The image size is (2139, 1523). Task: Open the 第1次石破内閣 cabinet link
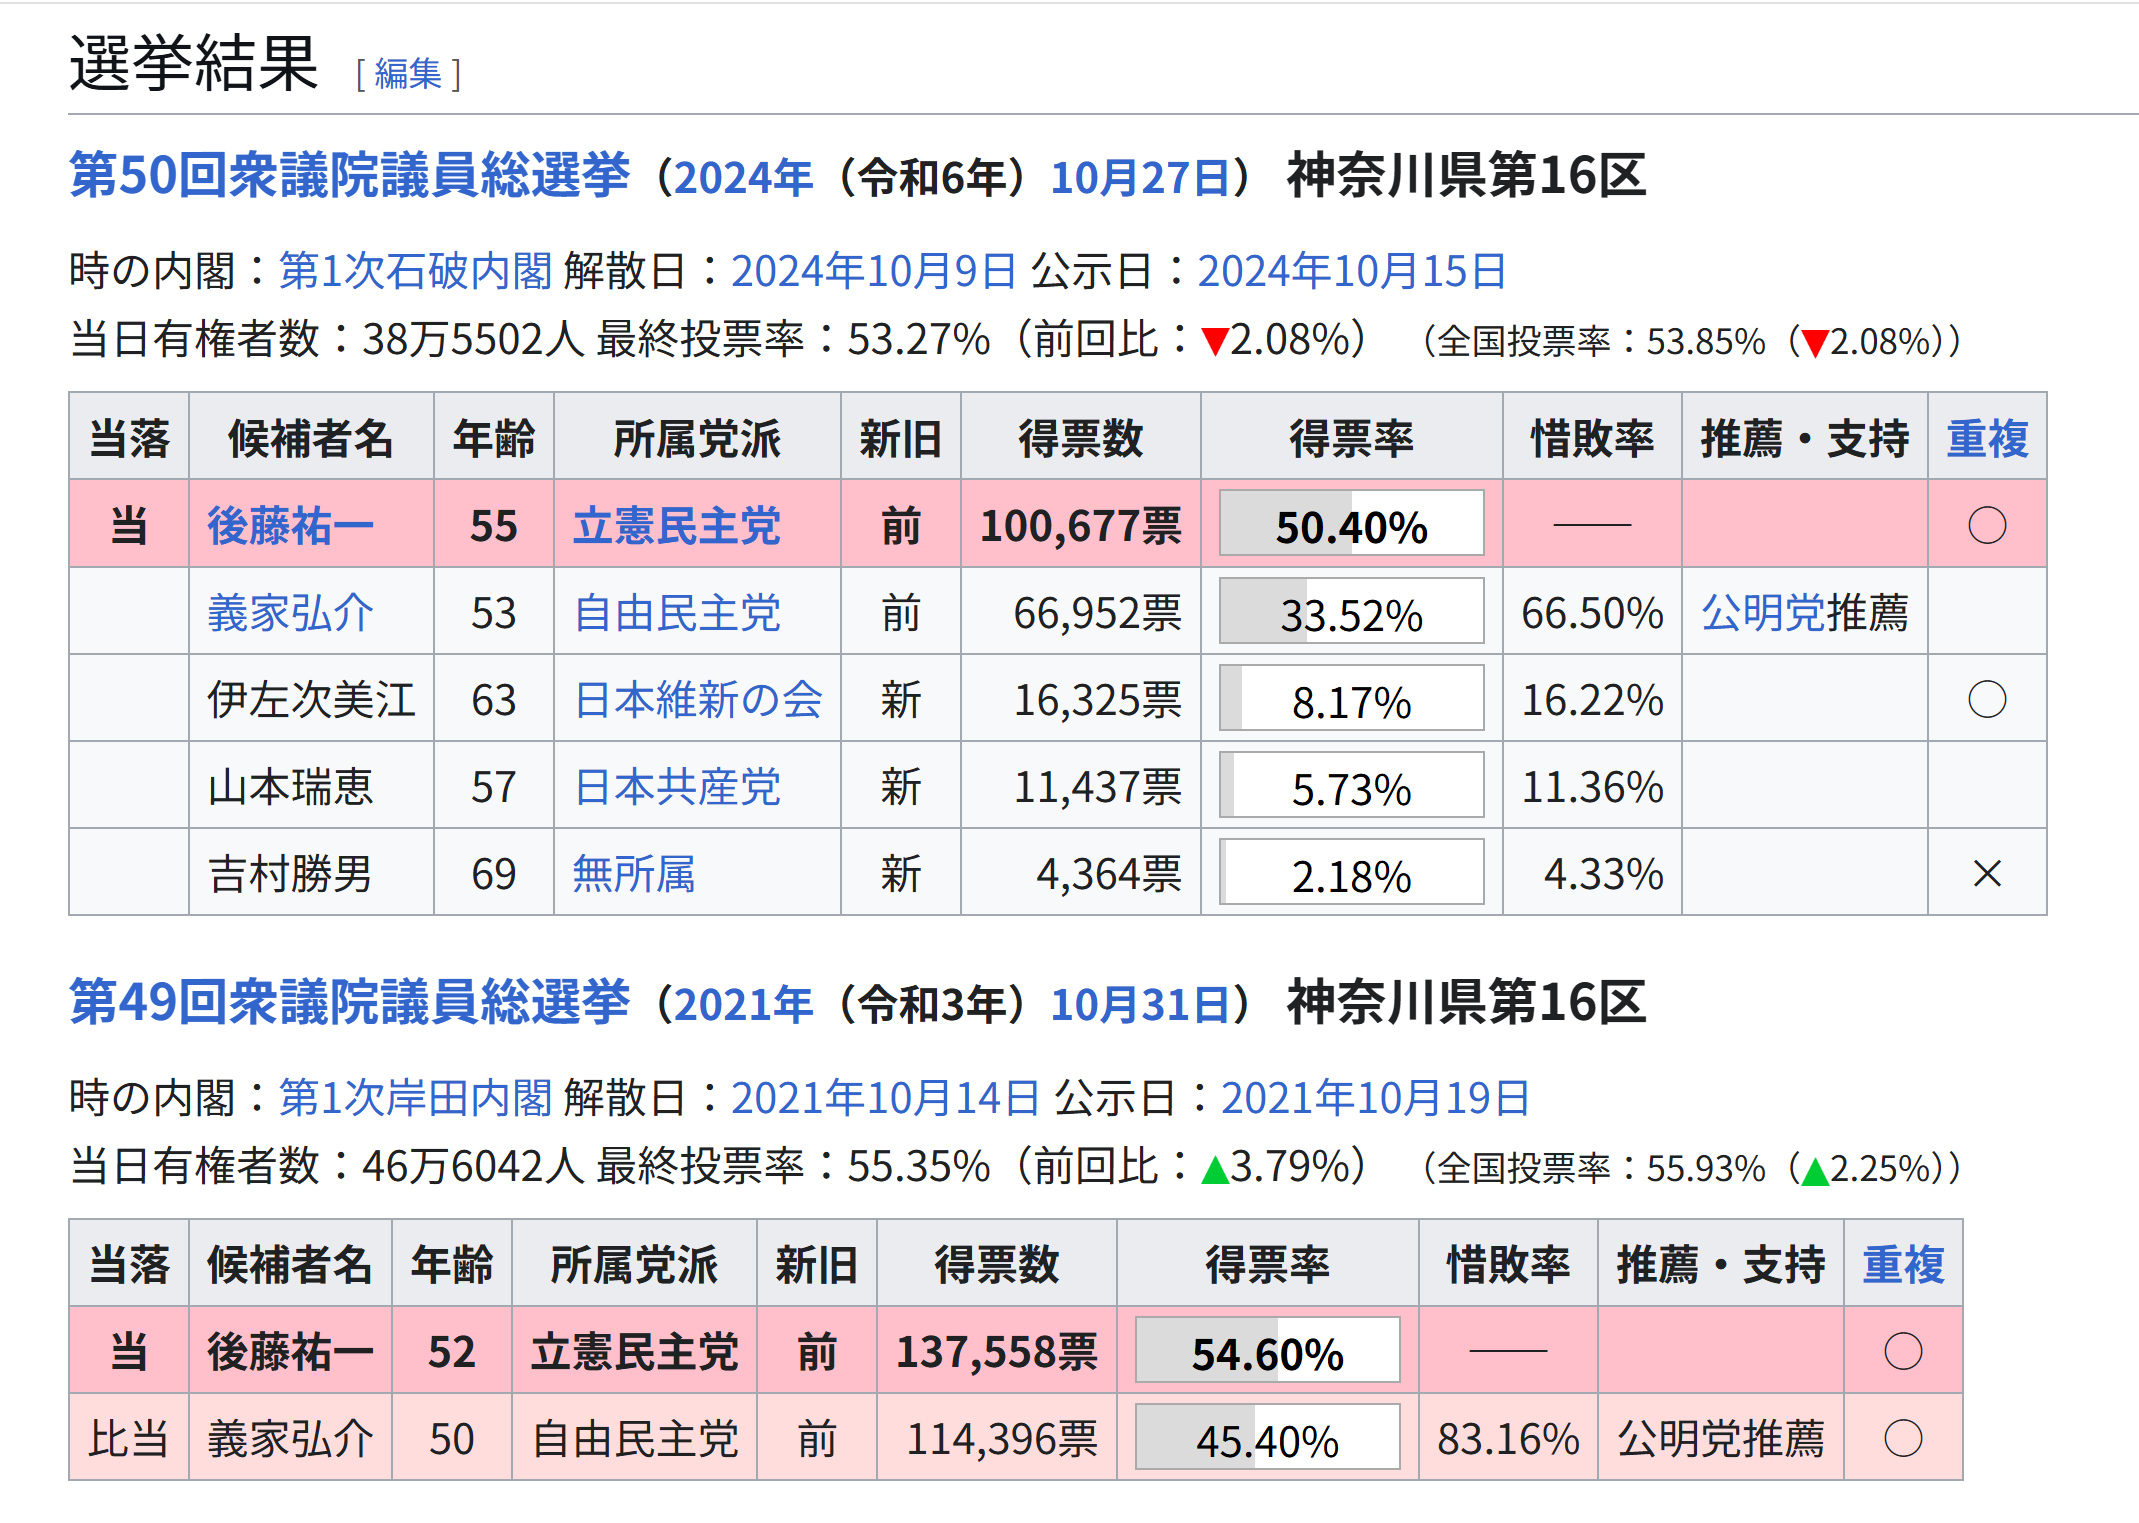click(415, 271)
